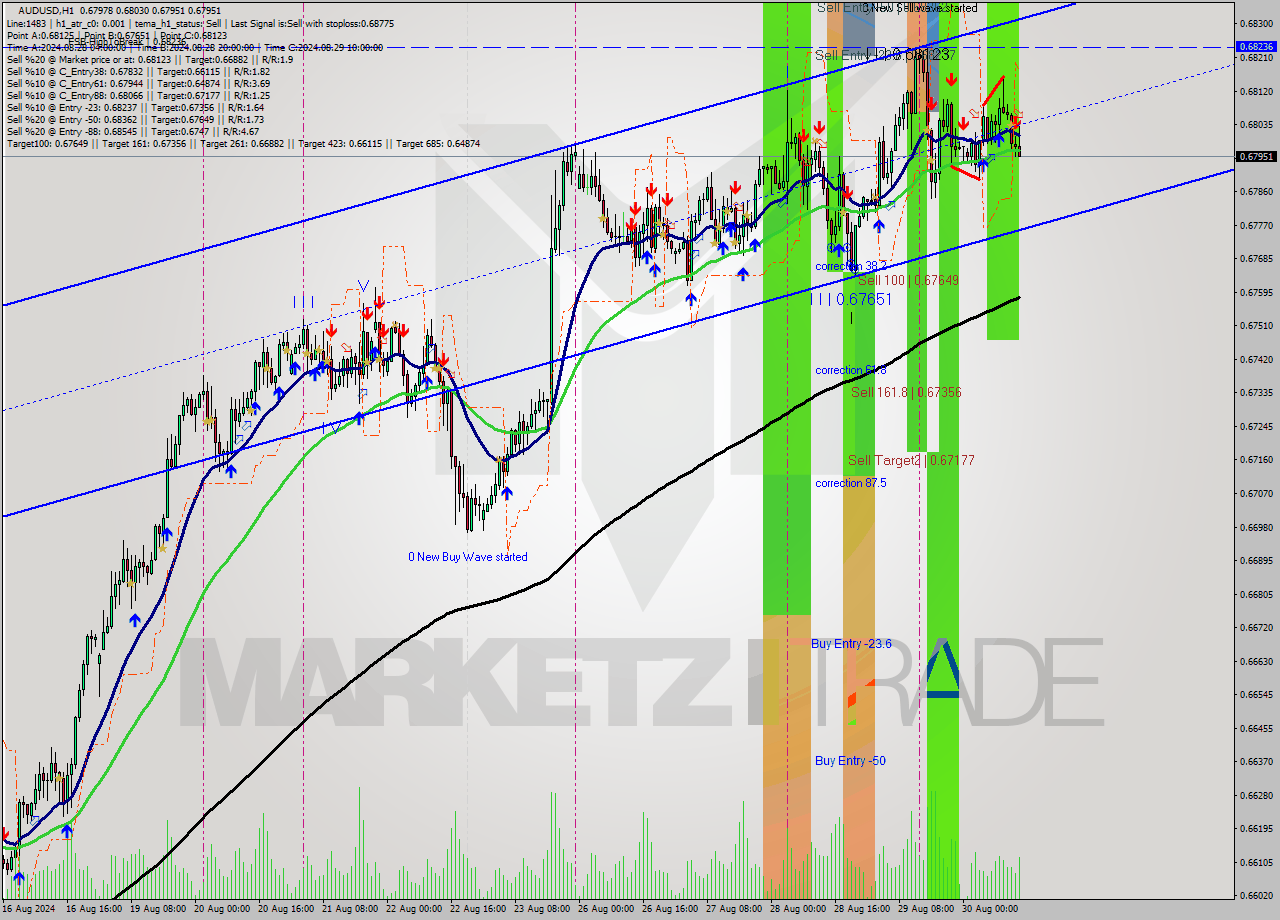Click the 0.67070 price axis label
Image resolution: width=1280 pixels, height=920 pixels.
(x=1256, y=493)
